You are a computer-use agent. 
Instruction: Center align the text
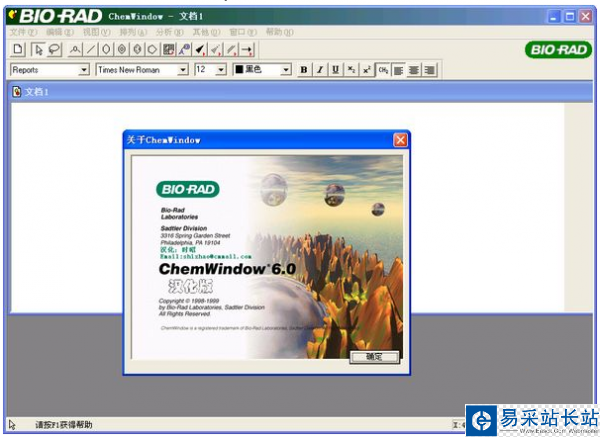414,70
